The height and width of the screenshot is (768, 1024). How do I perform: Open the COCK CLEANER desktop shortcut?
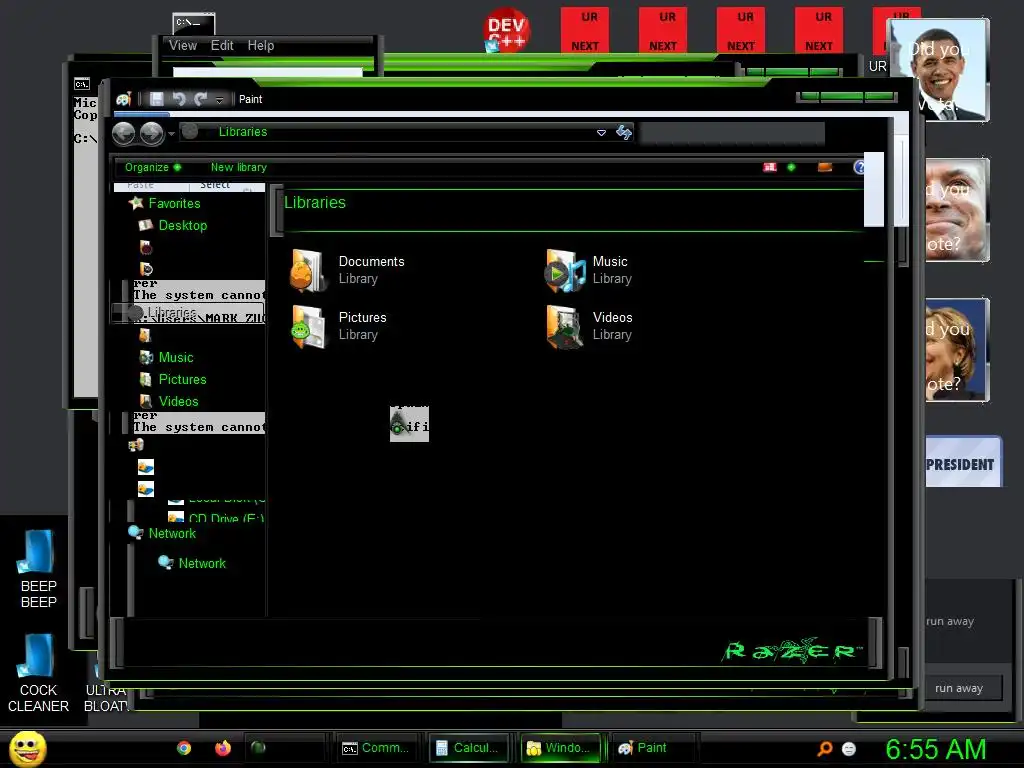tap(38, 673)
